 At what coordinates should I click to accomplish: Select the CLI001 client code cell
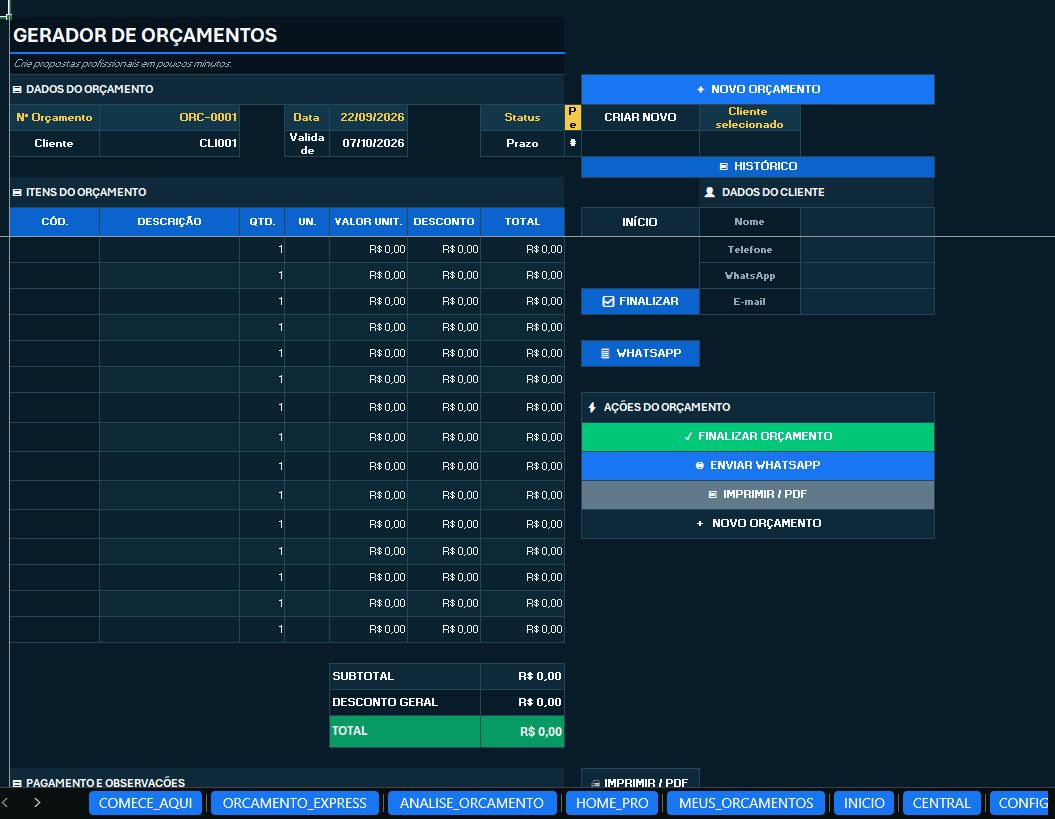[x=170, y=143]
